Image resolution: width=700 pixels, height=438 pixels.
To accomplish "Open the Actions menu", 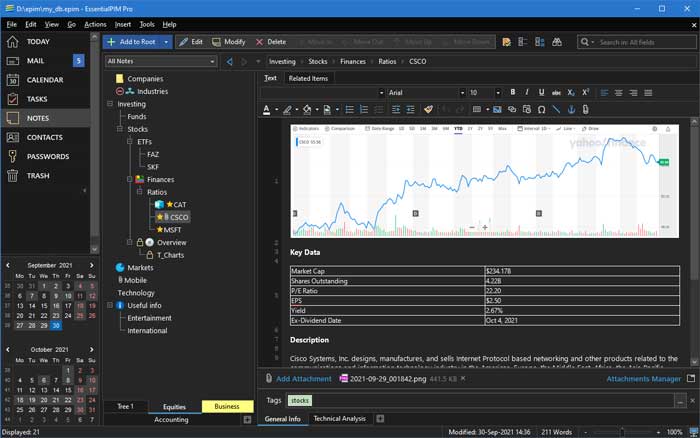I will tap(95, 25).
